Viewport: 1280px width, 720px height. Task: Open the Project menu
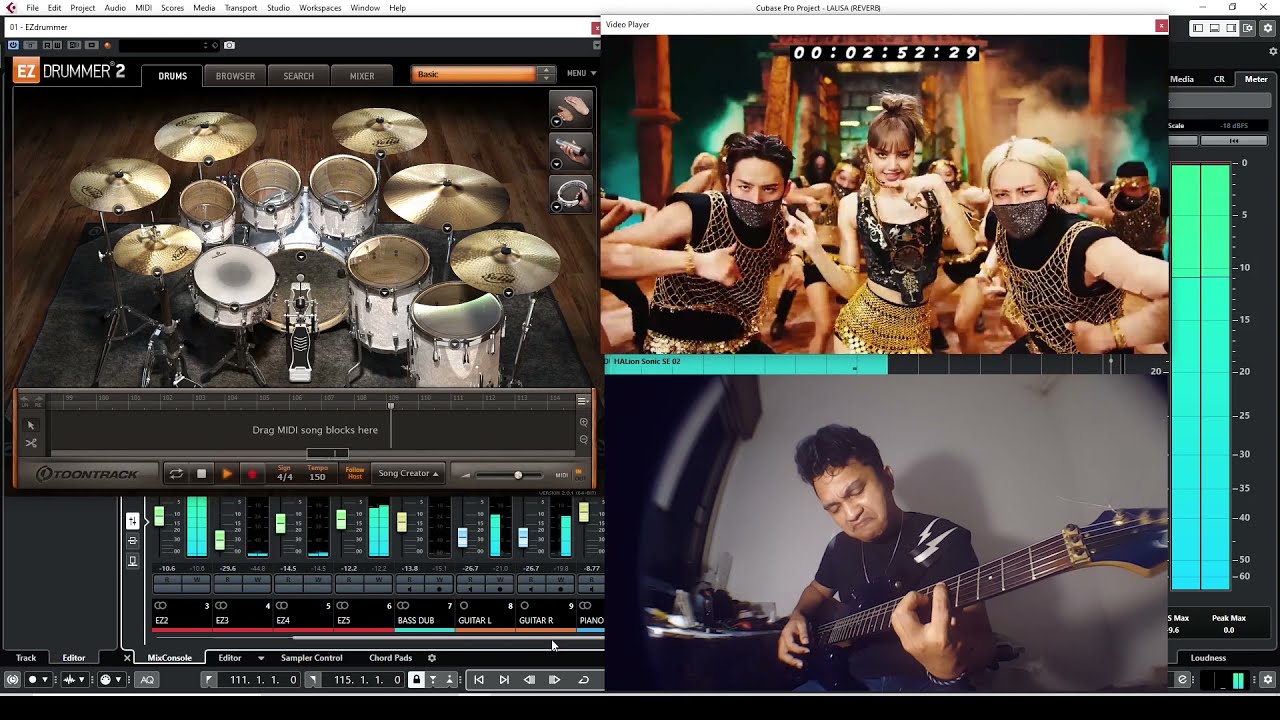point(83,8)
